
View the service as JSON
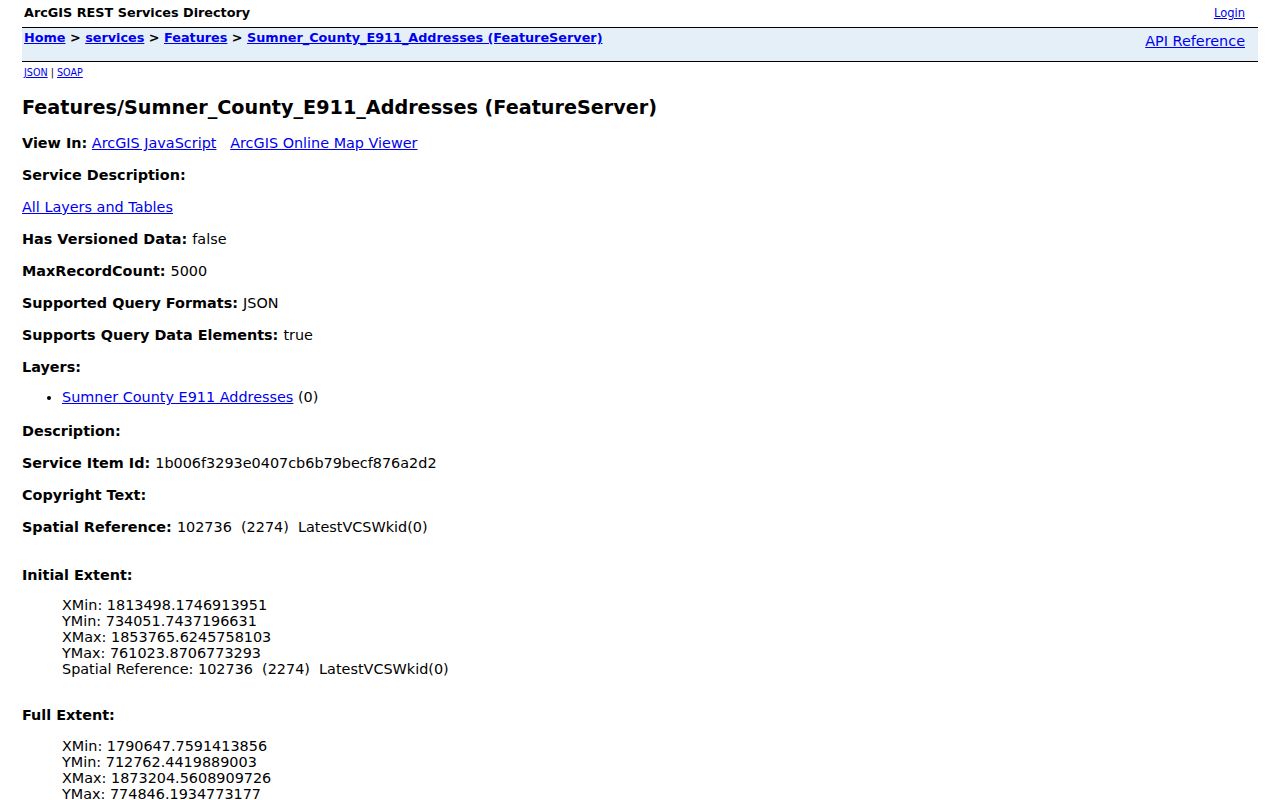(35, 72)
